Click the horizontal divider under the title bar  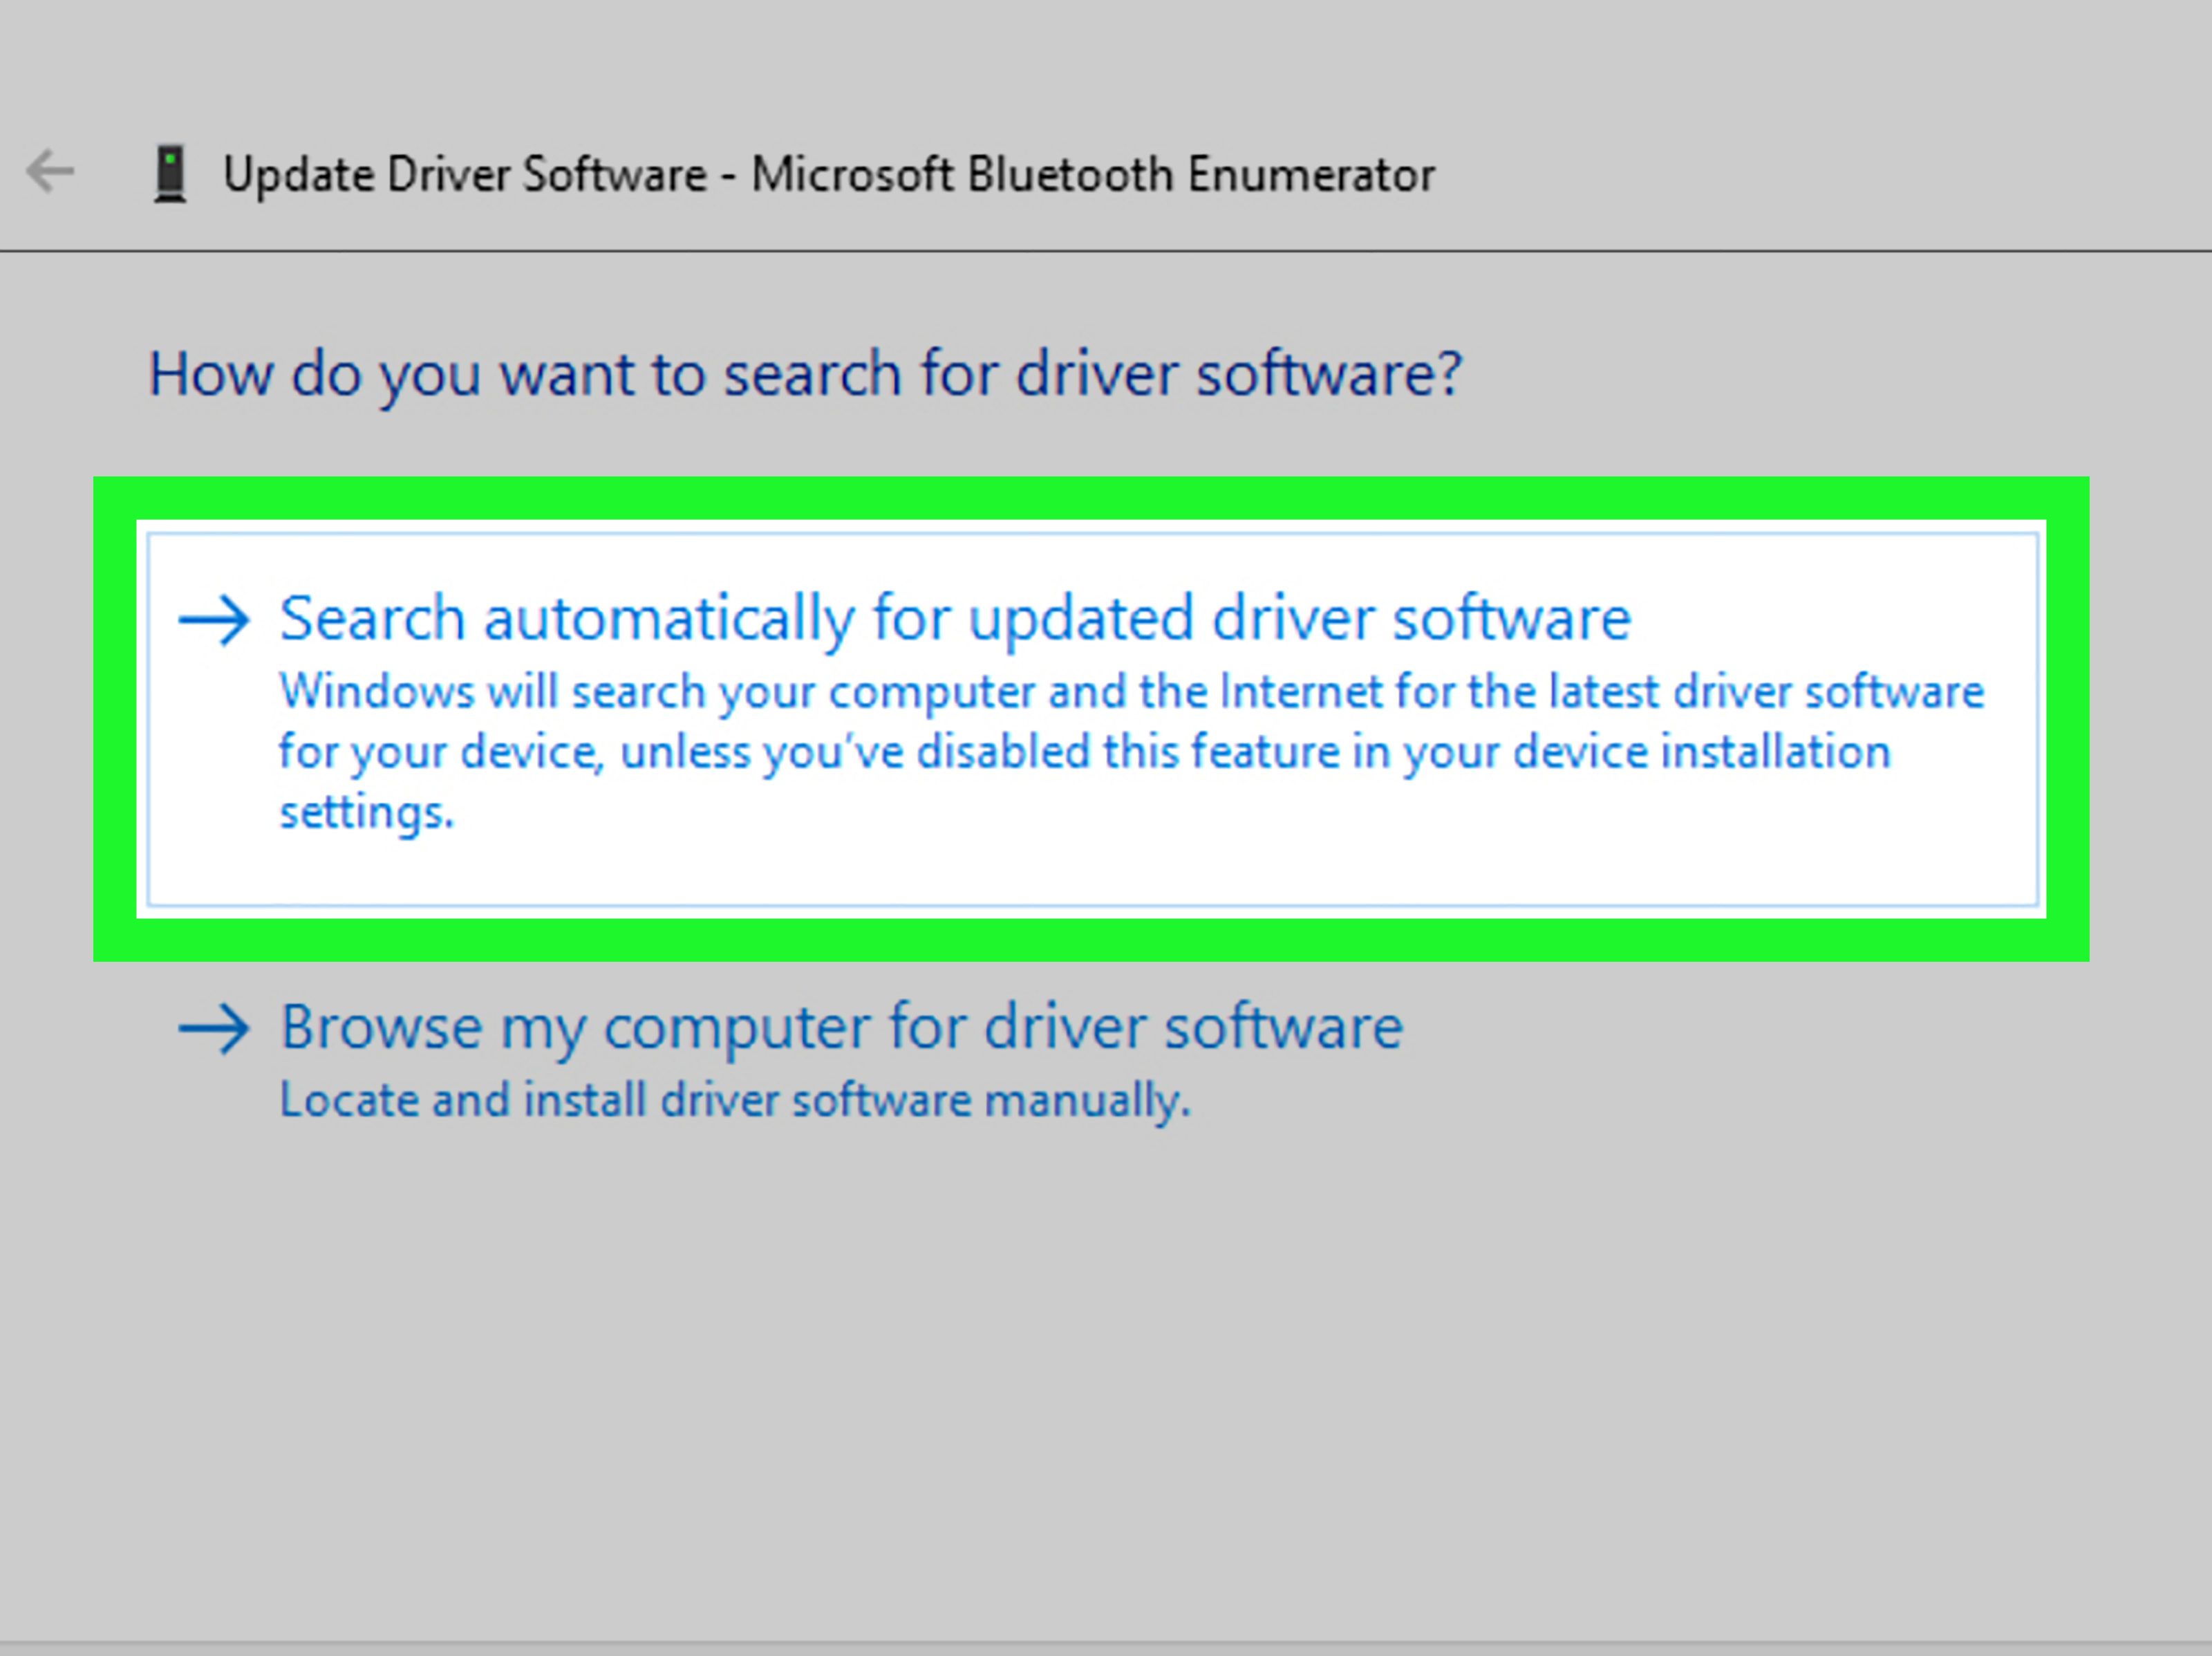1106,251
